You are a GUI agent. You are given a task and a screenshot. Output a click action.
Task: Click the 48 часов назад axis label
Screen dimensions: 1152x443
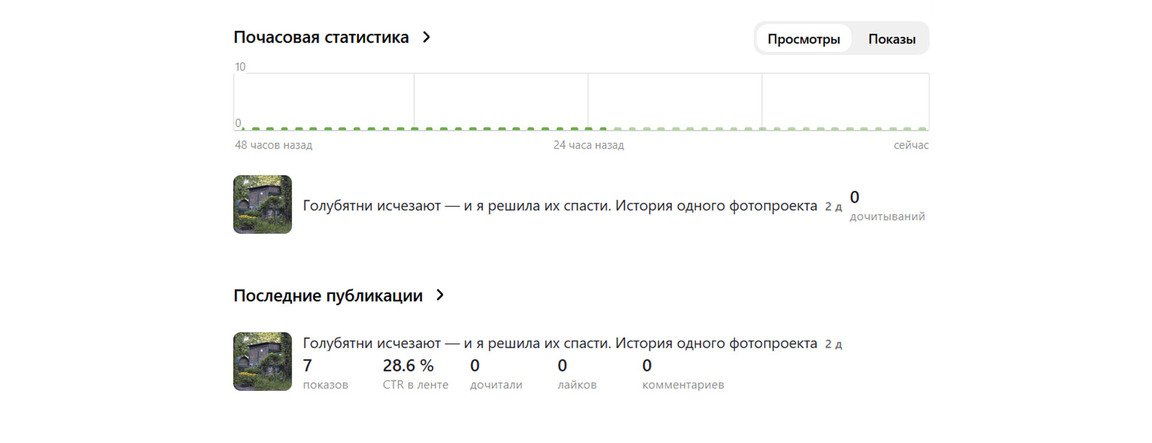tap(273, 145)
